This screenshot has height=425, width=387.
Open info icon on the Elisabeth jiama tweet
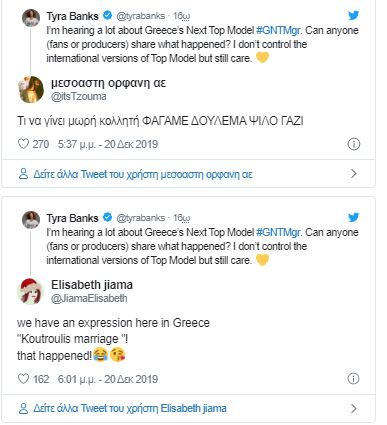click(354, 379)
